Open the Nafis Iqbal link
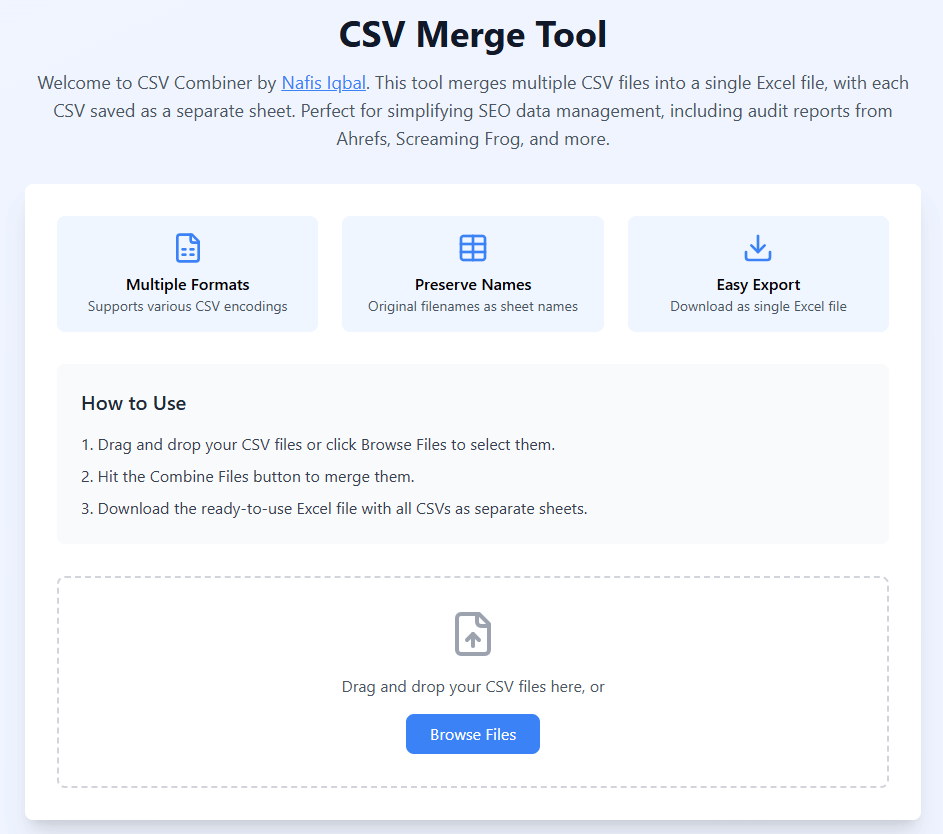The height and width of the screenshot is (834, 943). point(324,83)
